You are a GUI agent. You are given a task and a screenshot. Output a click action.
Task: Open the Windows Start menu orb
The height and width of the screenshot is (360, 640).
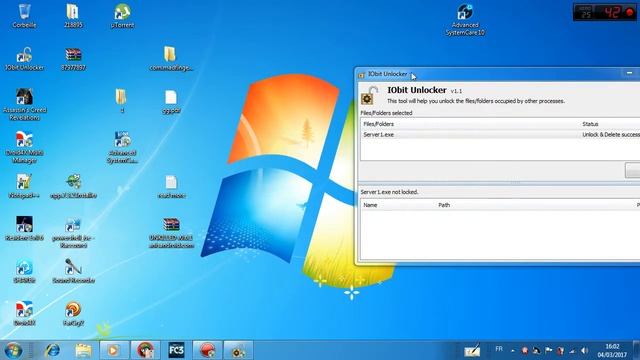(x=13, y=350)
